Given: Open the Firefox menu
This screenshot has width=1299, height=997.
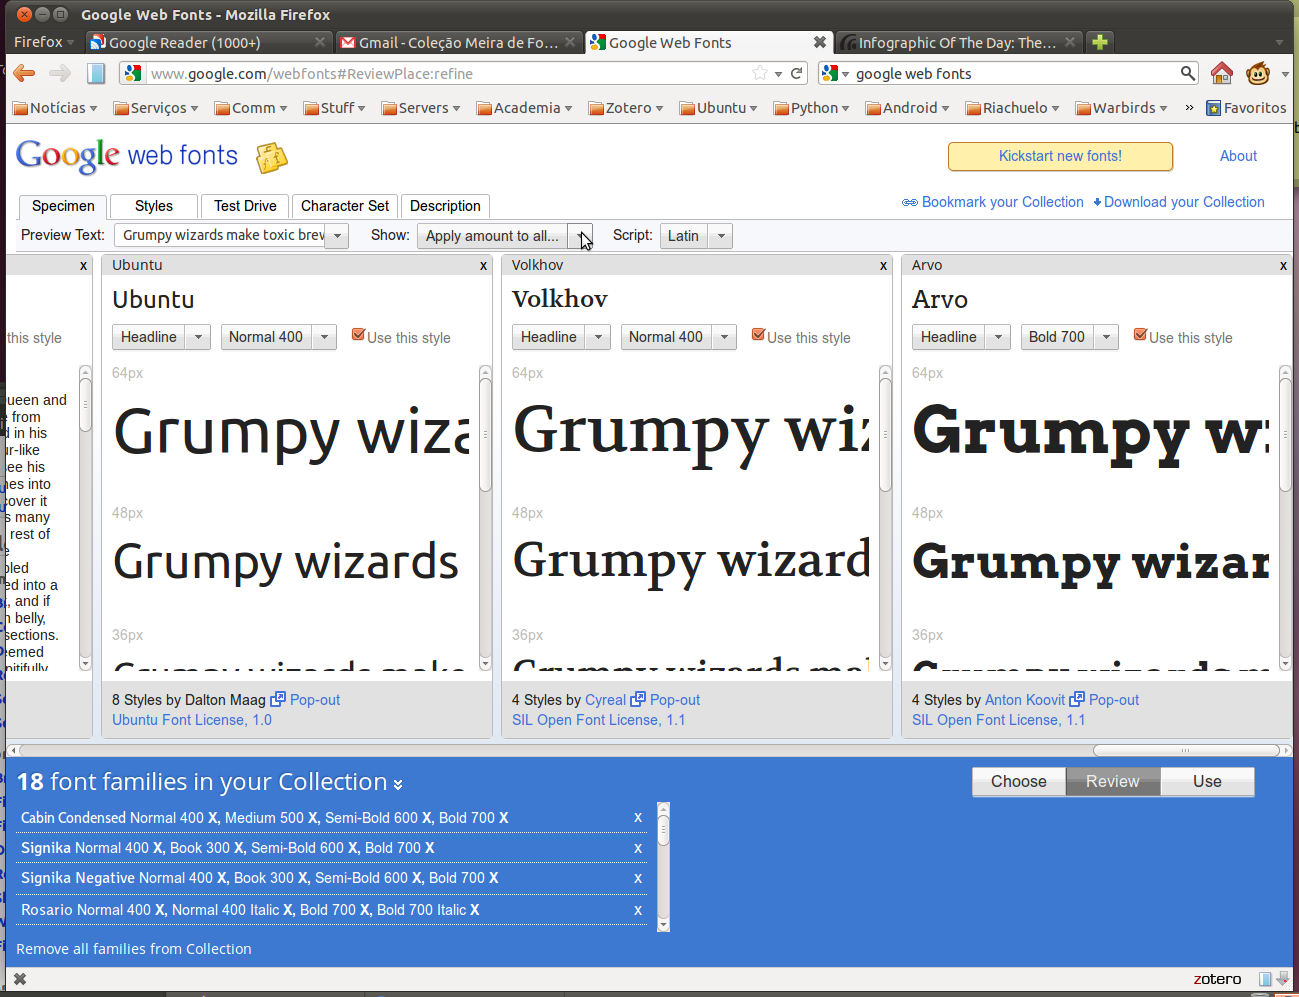Looking at the screenshot, I should [44, 42].
